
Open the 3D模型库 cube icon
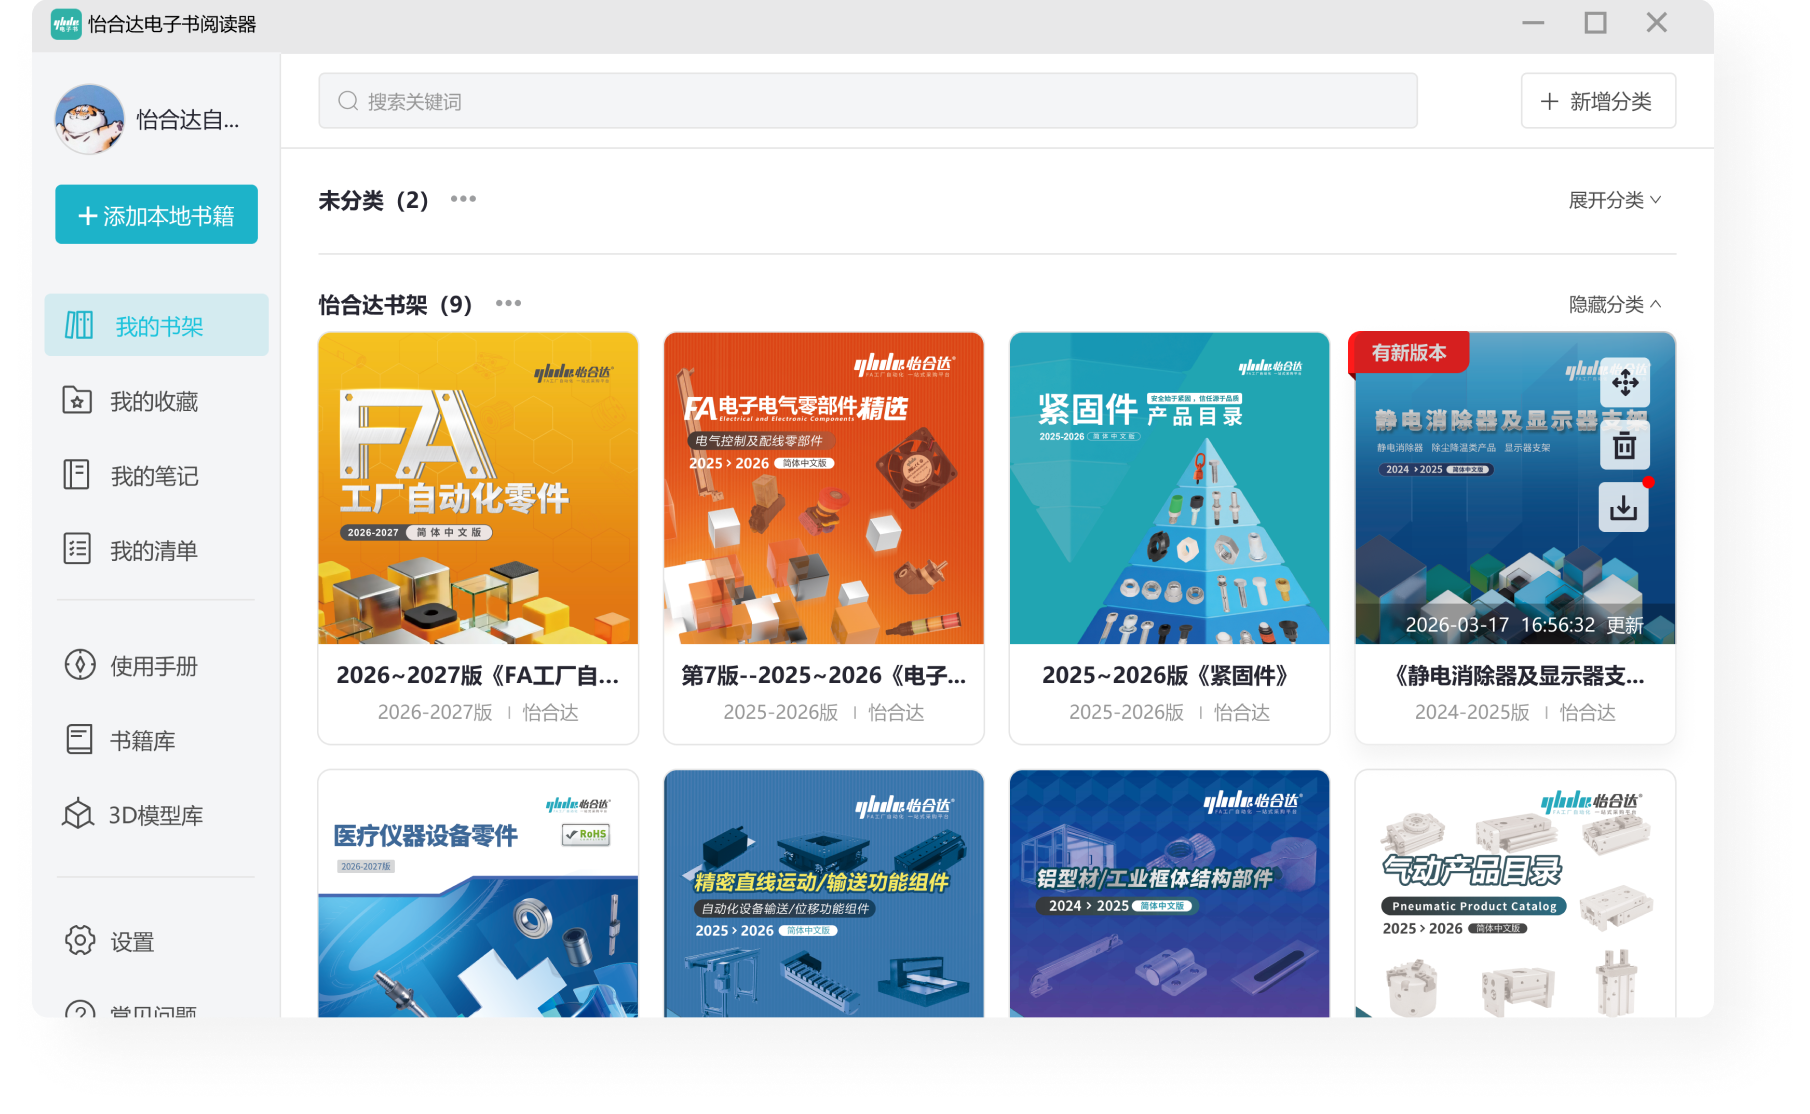[x=78, y=815]
